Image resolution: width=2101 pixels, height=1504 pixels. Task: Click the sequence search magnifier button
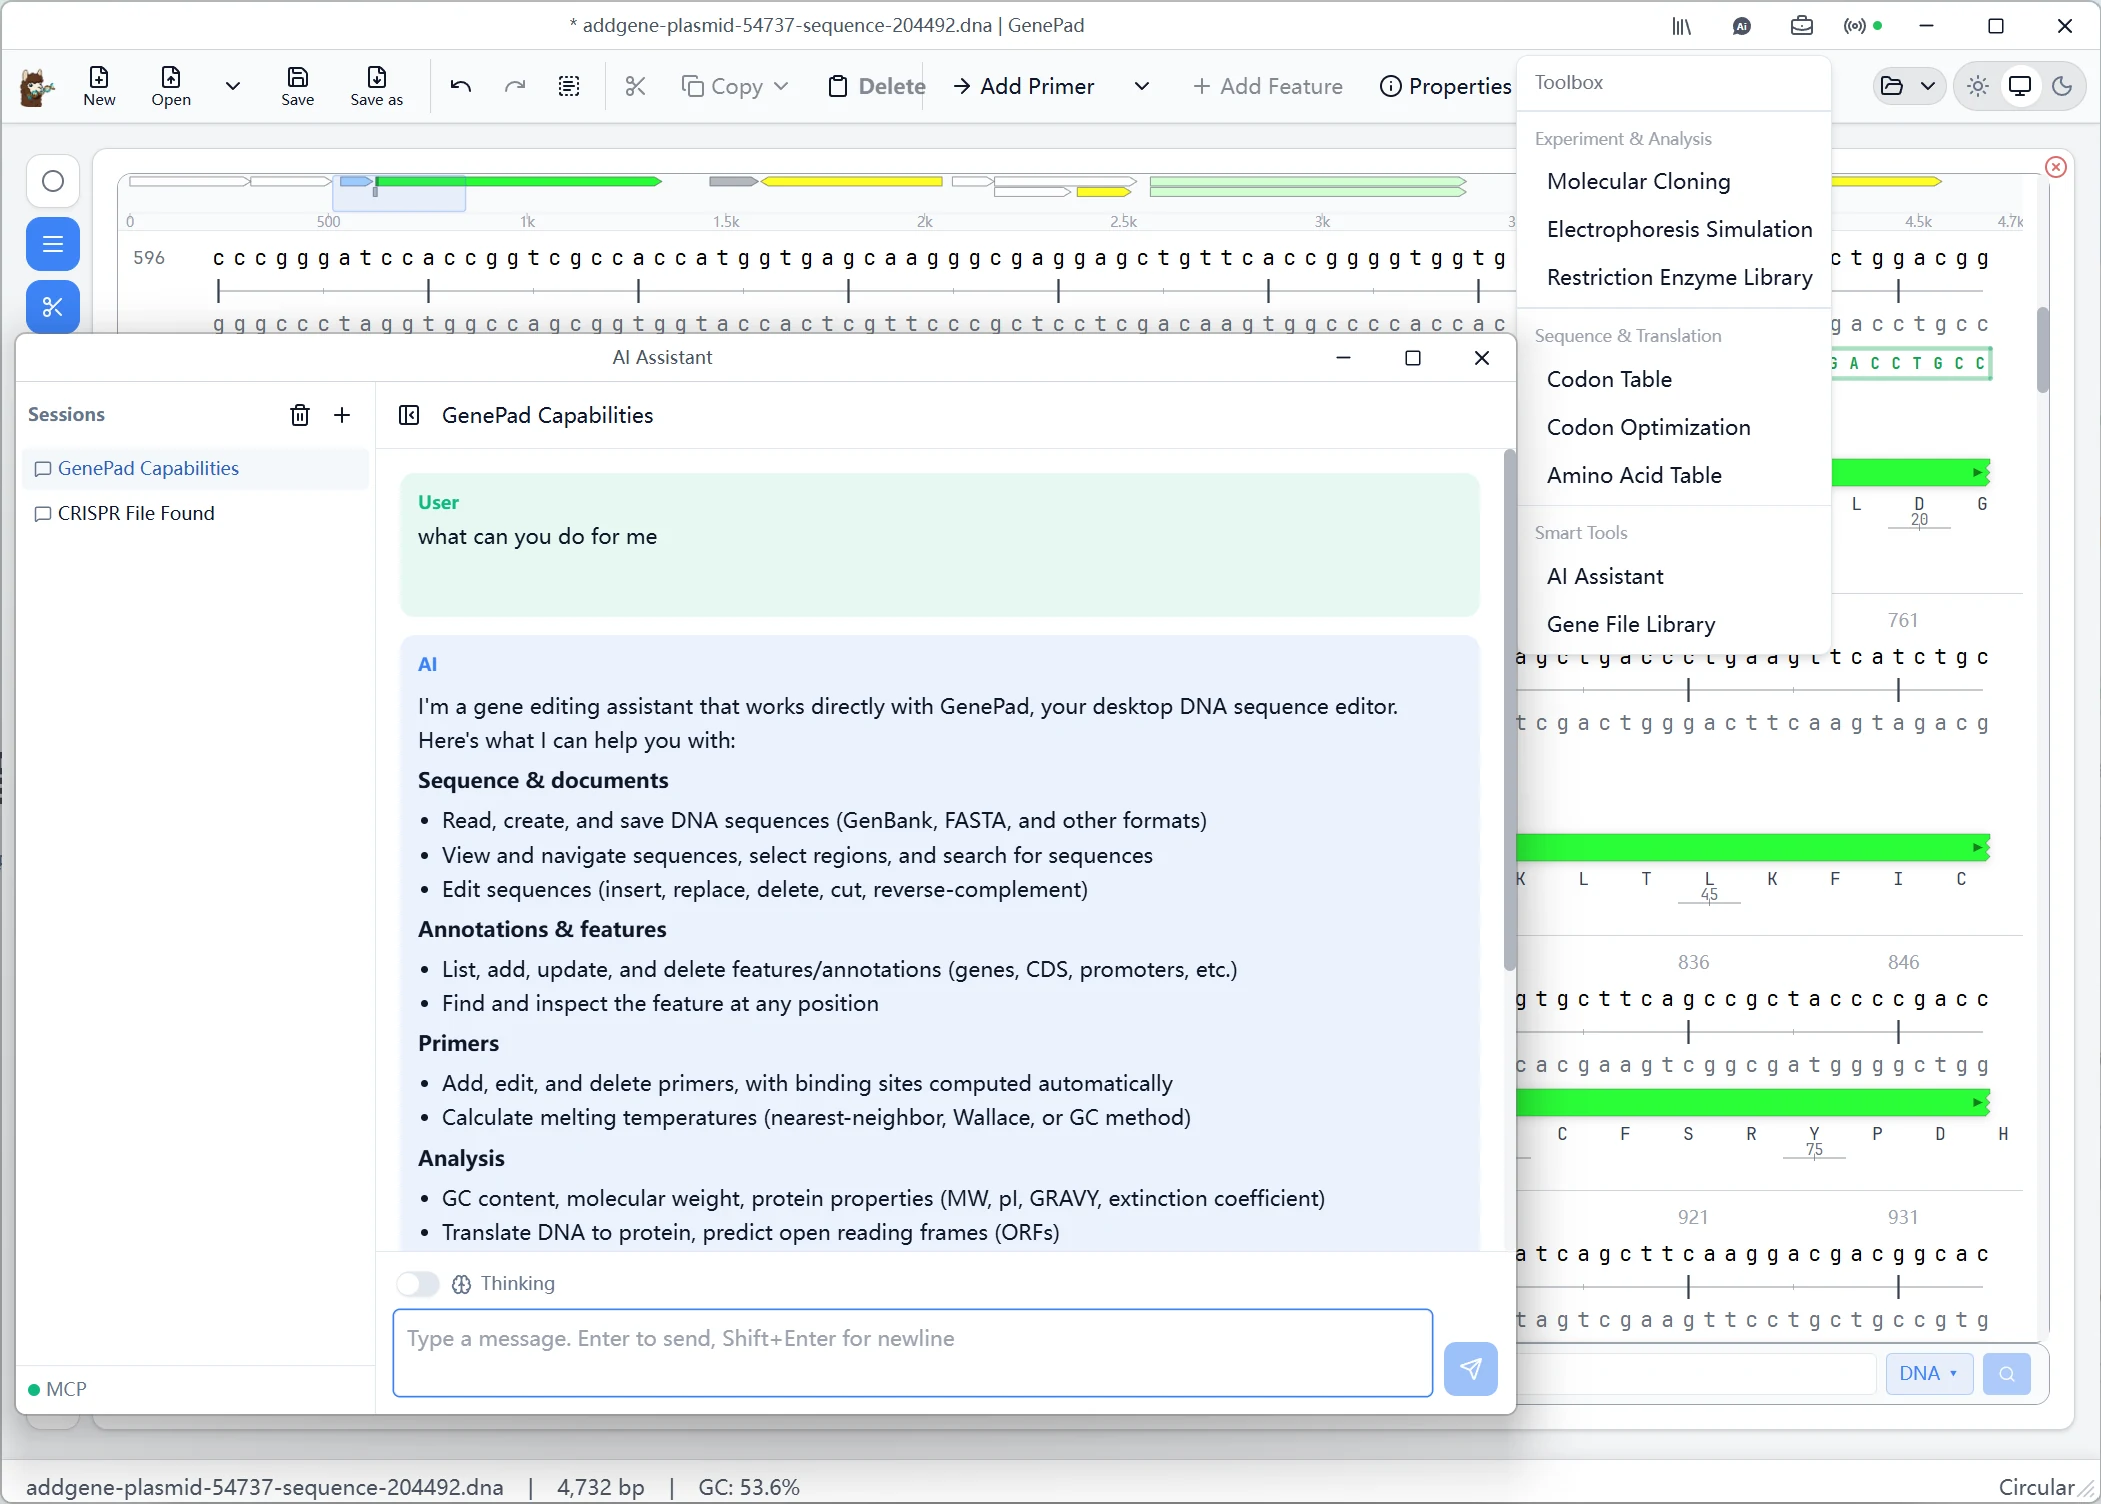[2006, 1373]
